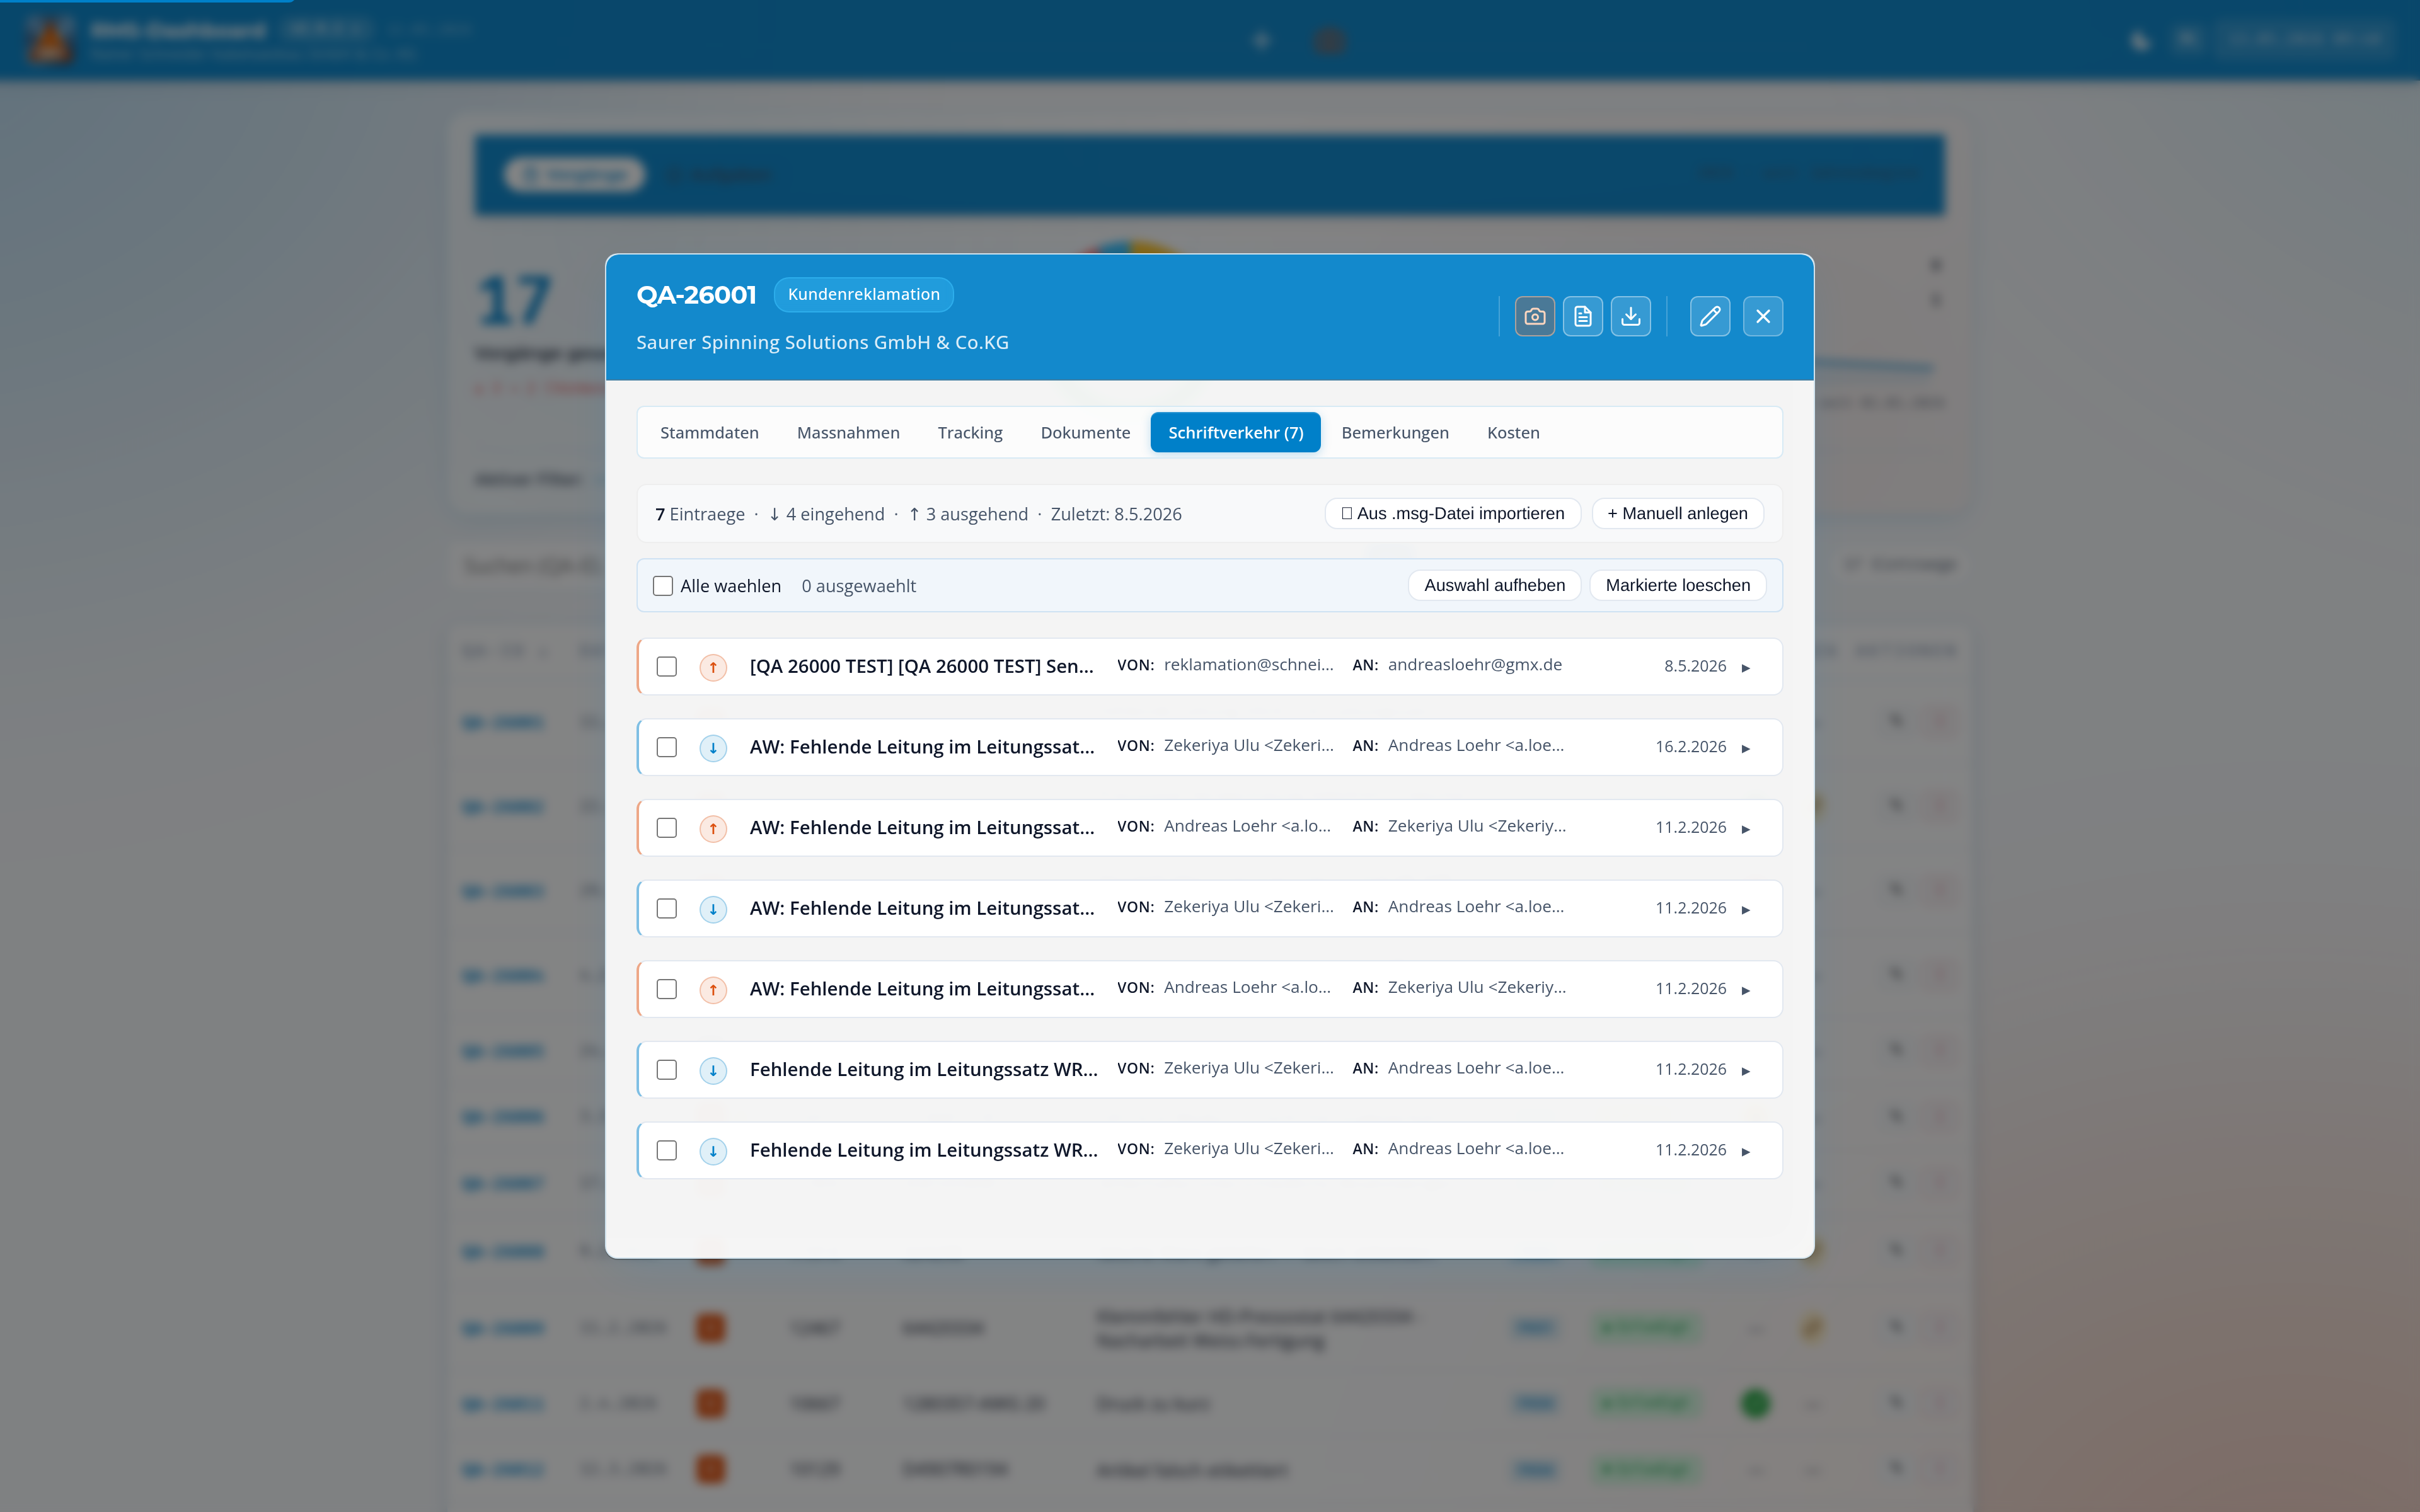The height and width of the screenshot is (1512, 2420).
Task: Click the download icon in dialog header
Action: click(x=1630, y=317)
